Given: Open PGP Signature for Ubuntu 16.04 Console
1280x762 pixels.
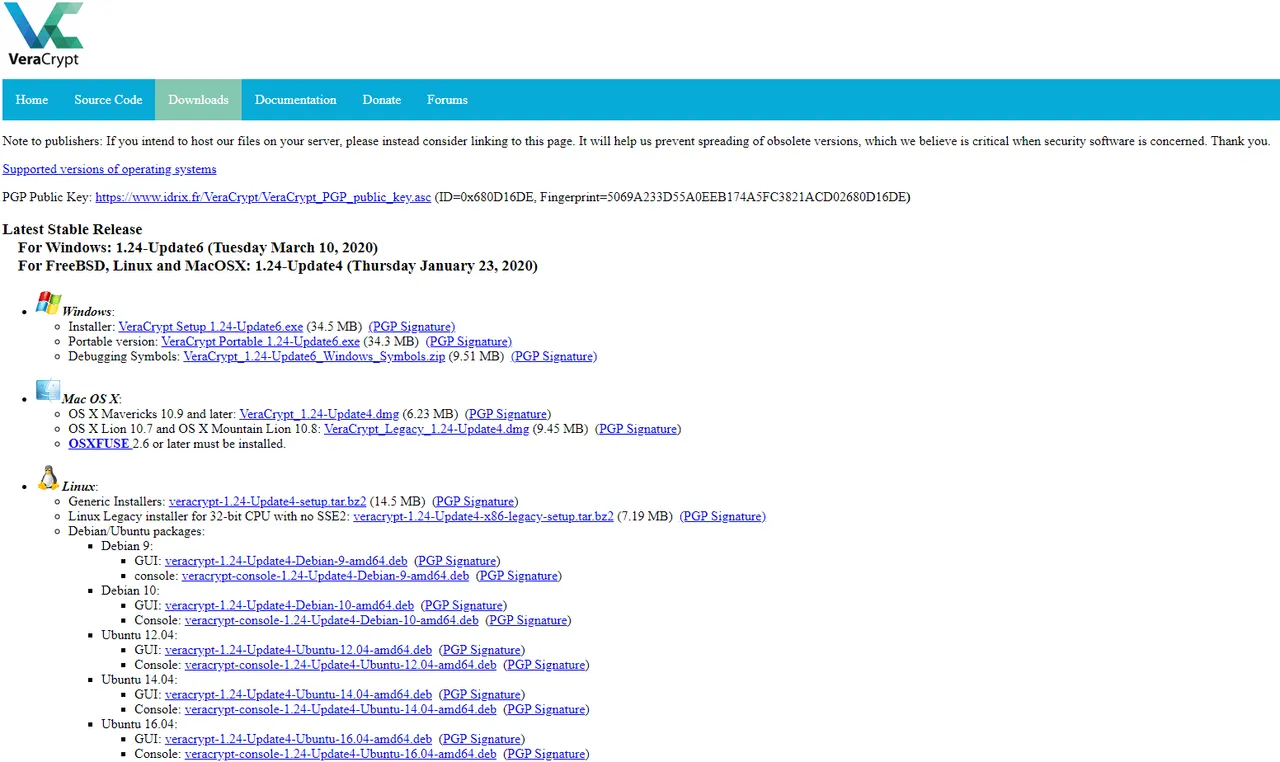Looking at the screenshot, I should pos(546,754).
